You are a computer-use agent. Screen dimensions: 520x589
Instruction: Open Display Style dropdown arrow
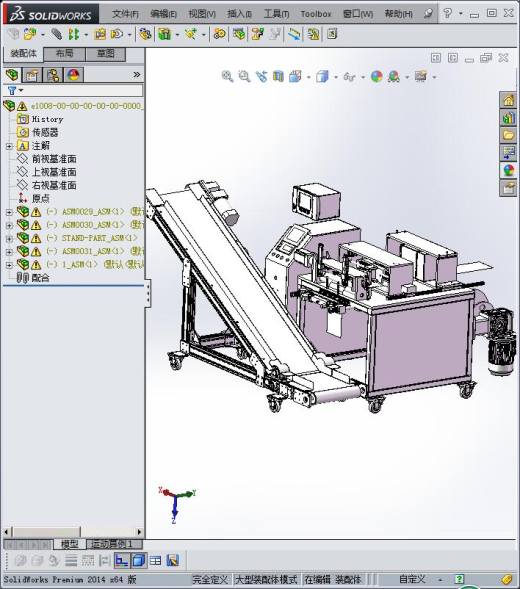[336, 77]
